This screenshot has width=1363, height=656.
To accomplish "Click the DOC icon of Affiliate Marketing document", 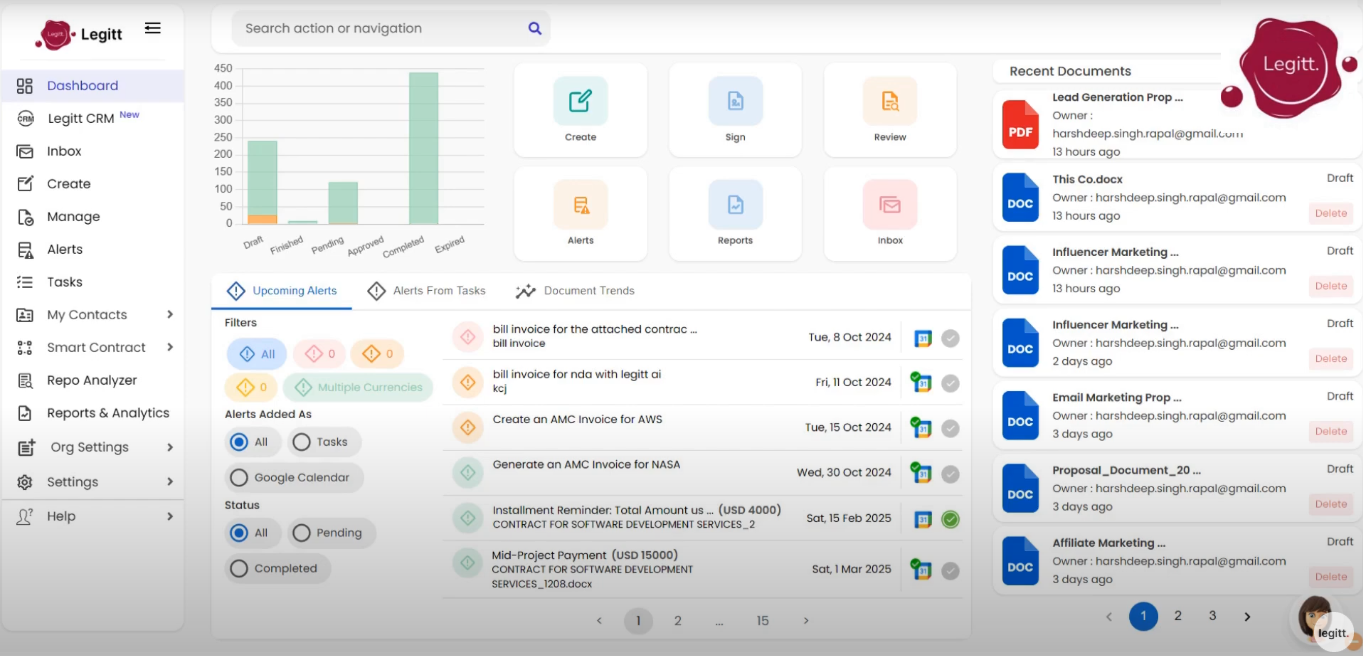I will [x=1021, y=561].
